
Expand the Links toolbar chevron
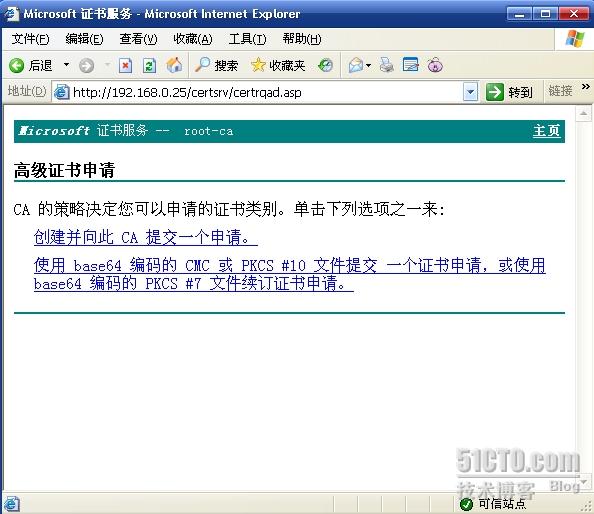(x=586, y=87)
